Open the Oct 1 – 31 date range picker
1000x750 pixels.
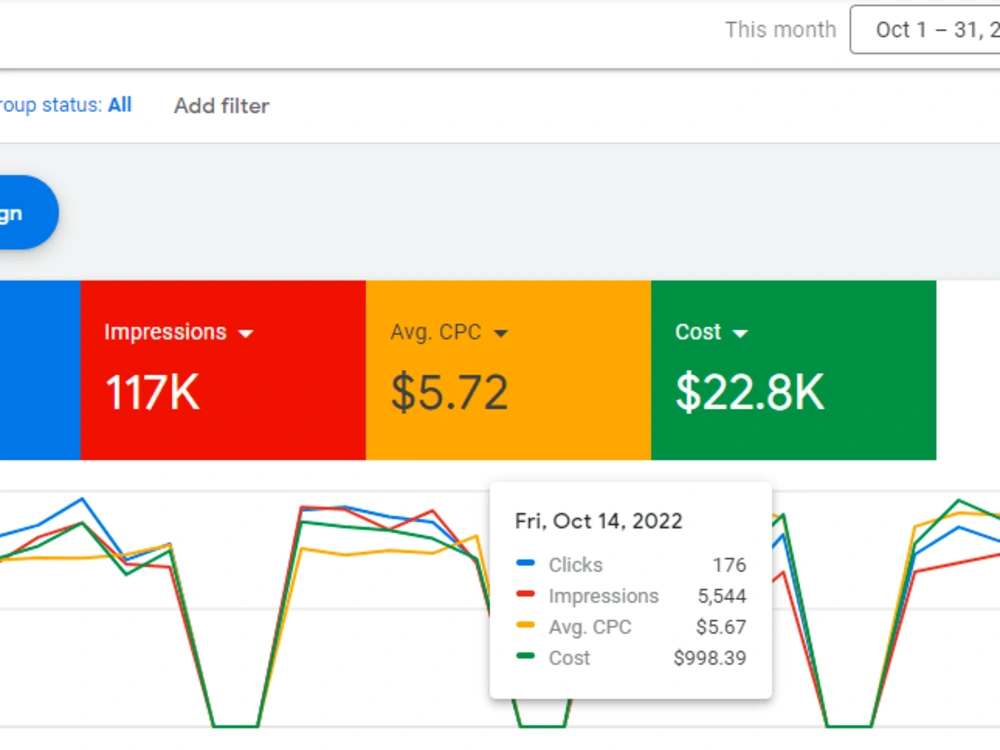tap(925, 29)
